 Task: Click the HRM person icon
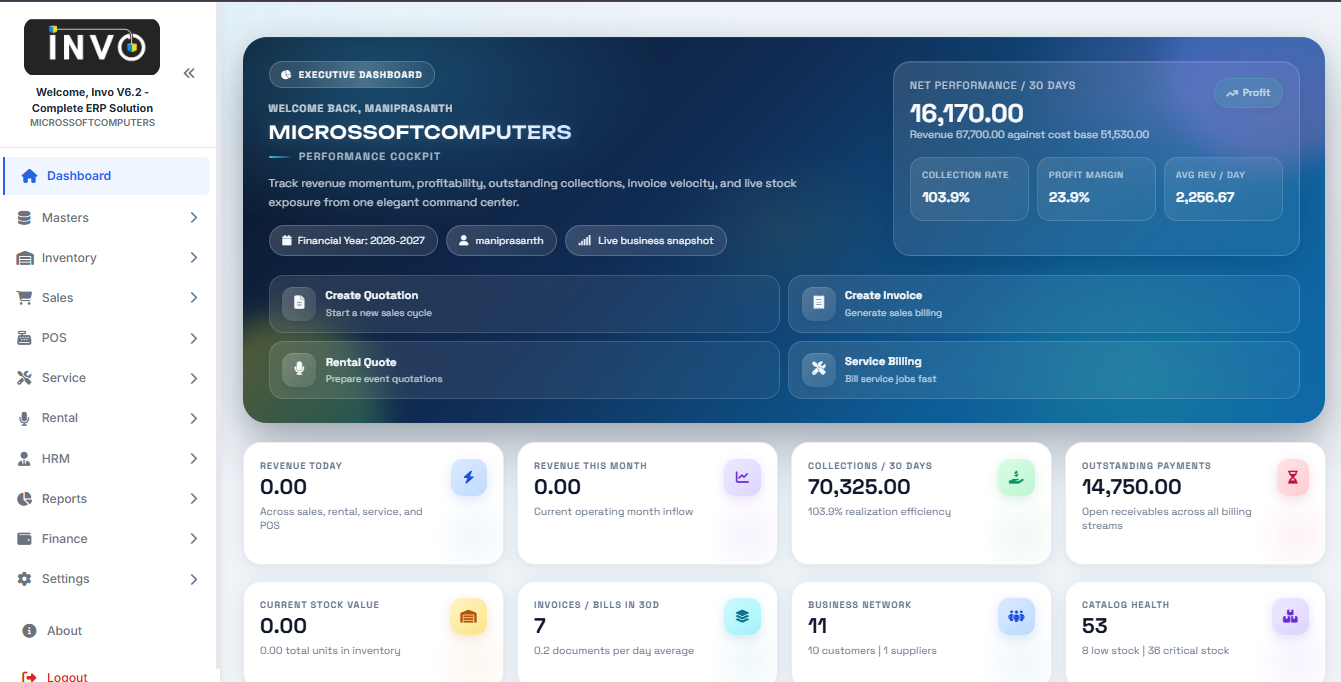pos(24,459)
